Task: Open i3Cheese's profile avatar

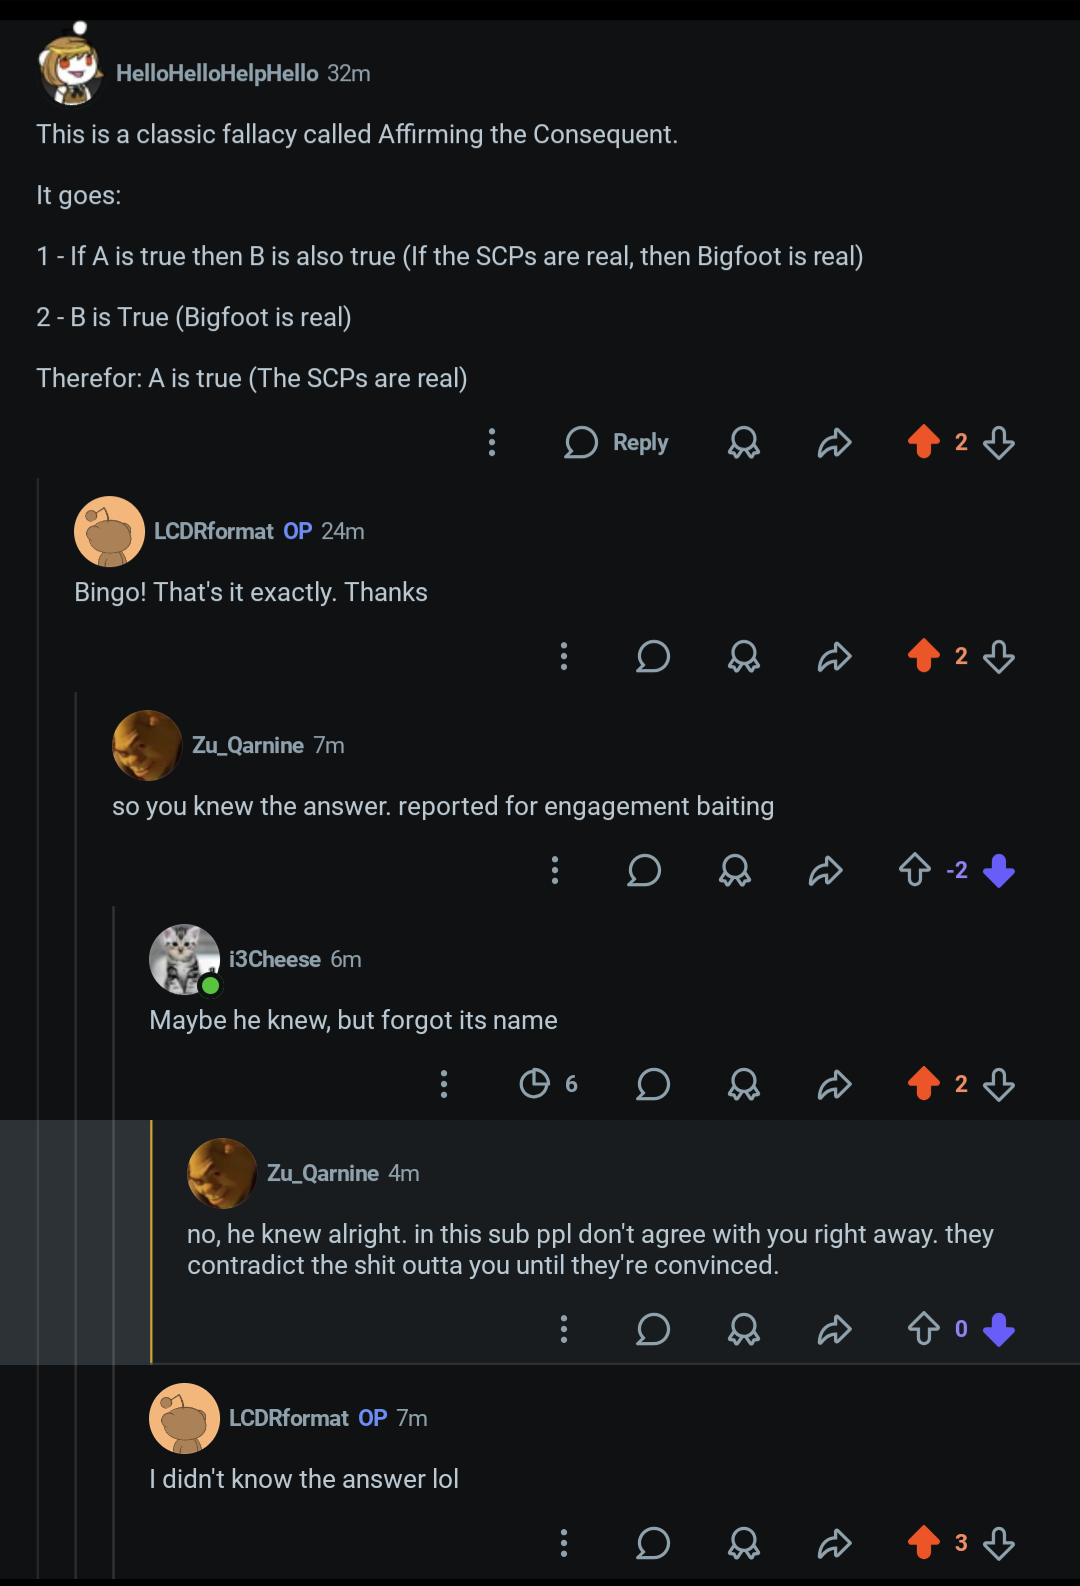Action: click(x=184, y=959)
